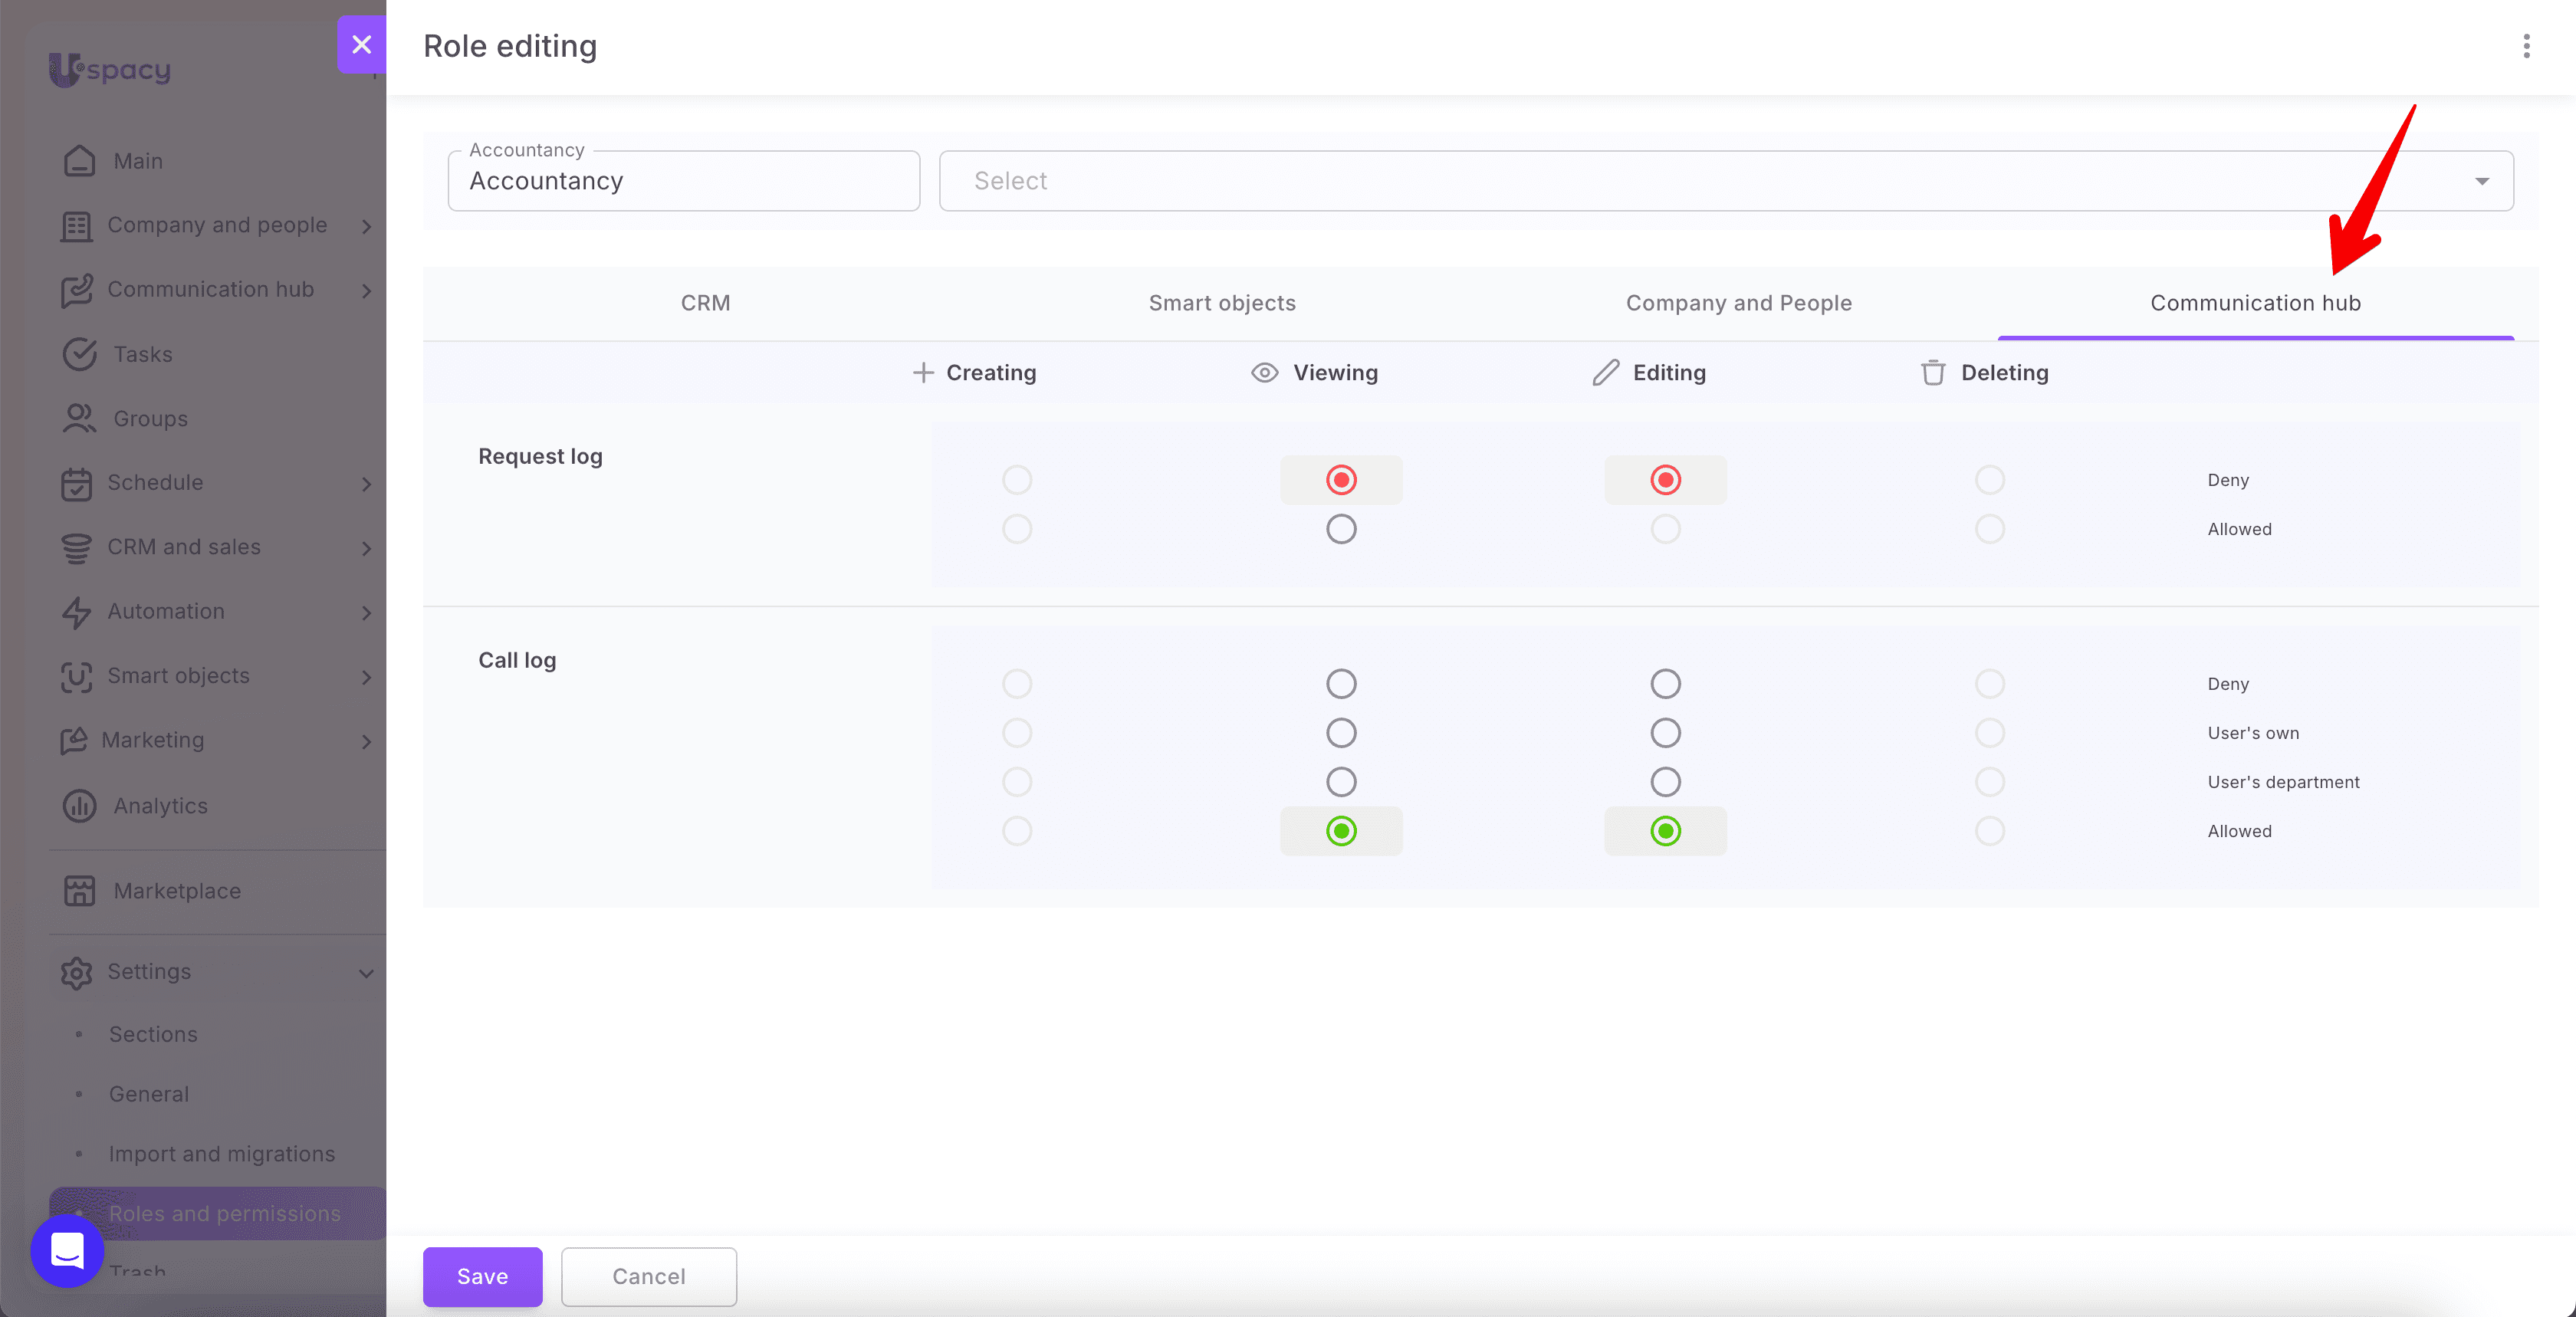Select Allowed for Call log Editing
Screen dimensions: 2576x1317
tap(1665, 831)
